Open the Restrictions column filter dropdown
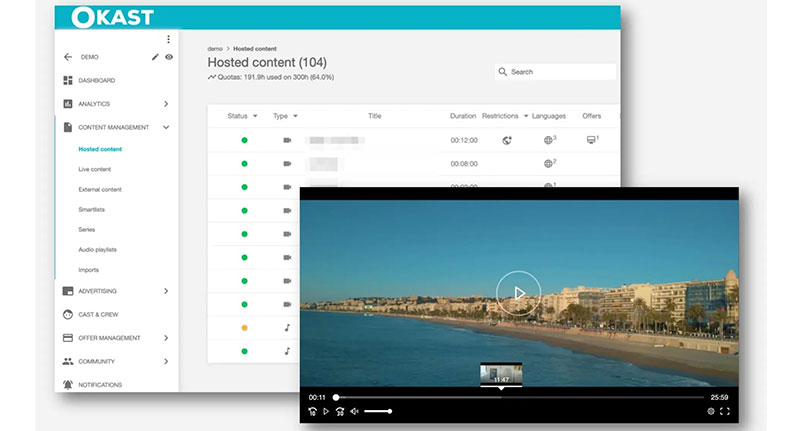800x431 pixels. tap(526, 116)
